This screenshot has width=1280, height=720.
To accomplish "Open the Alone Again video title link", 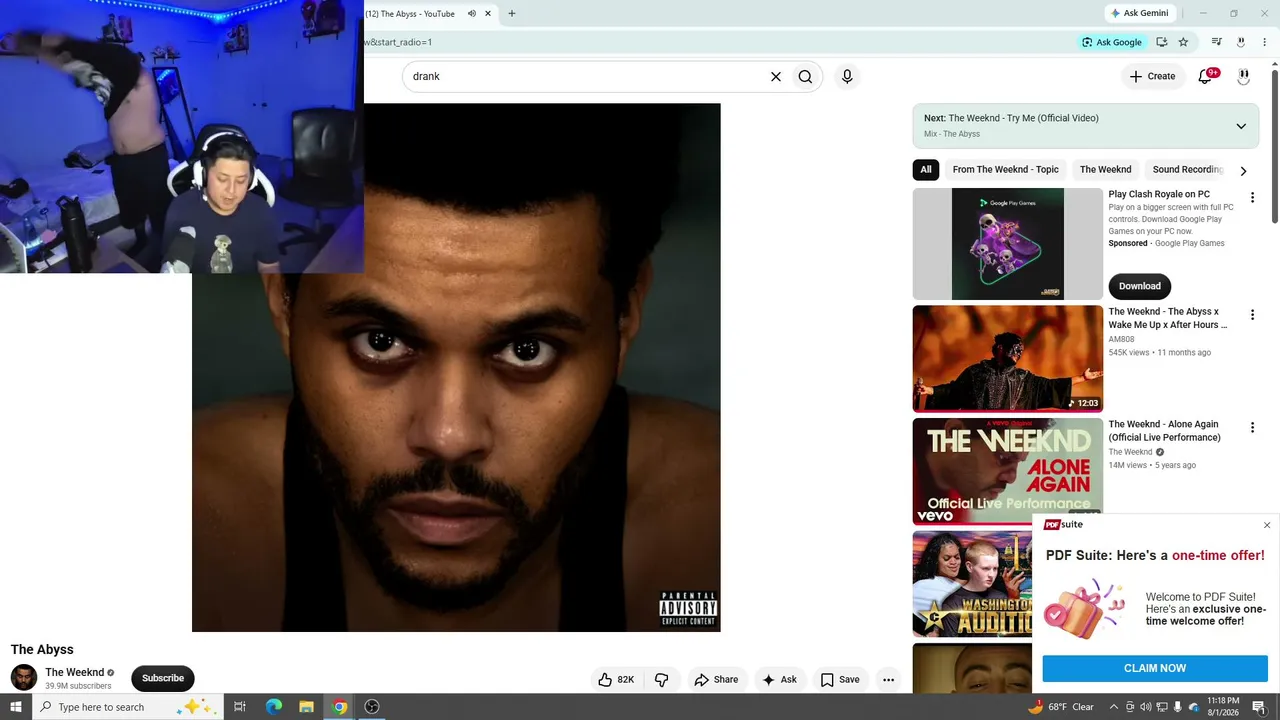I will pos(1164,431).
